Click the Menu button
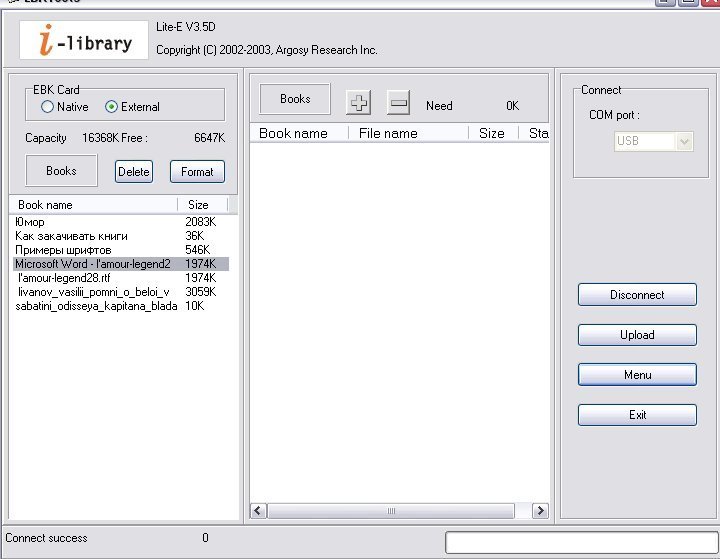720x559 pixels. pyautogui.click(x=637, y=375)
